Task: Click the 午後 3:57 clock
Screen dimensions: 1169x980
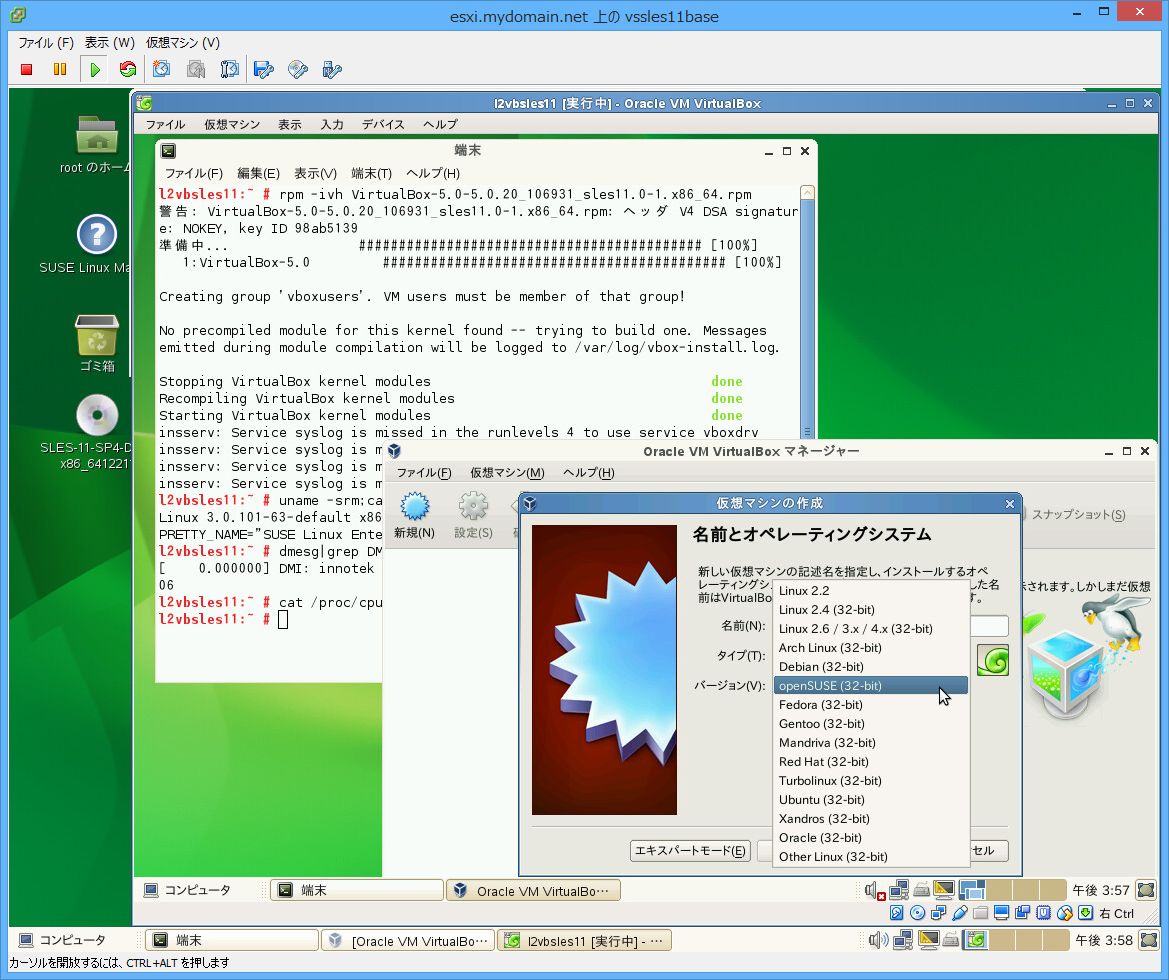Action: point(1100,890)
